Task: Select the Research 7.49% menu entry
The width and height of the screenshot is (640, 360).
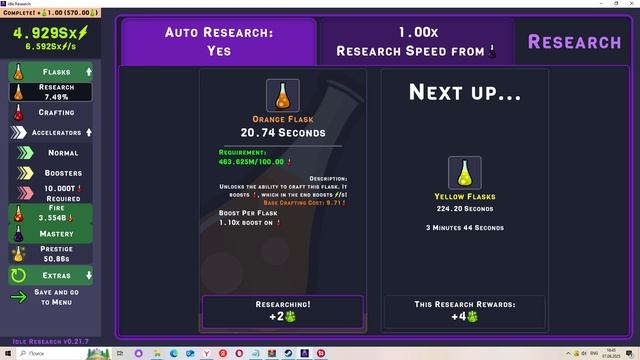Action: pyautogui.click(x=50, y=92)
